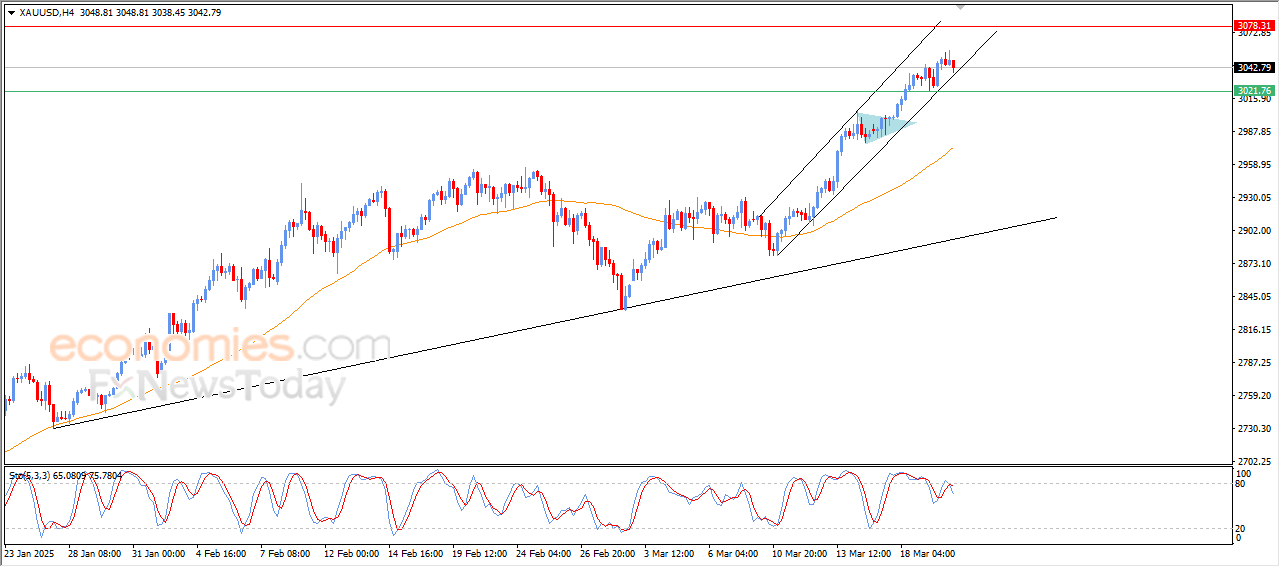Select the red 3078.31 price level label

pos(1253,25)
